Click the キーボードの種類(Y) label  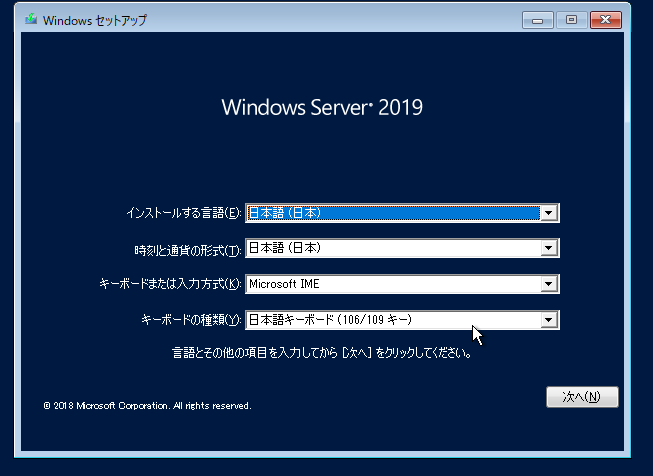coord(191,320)
